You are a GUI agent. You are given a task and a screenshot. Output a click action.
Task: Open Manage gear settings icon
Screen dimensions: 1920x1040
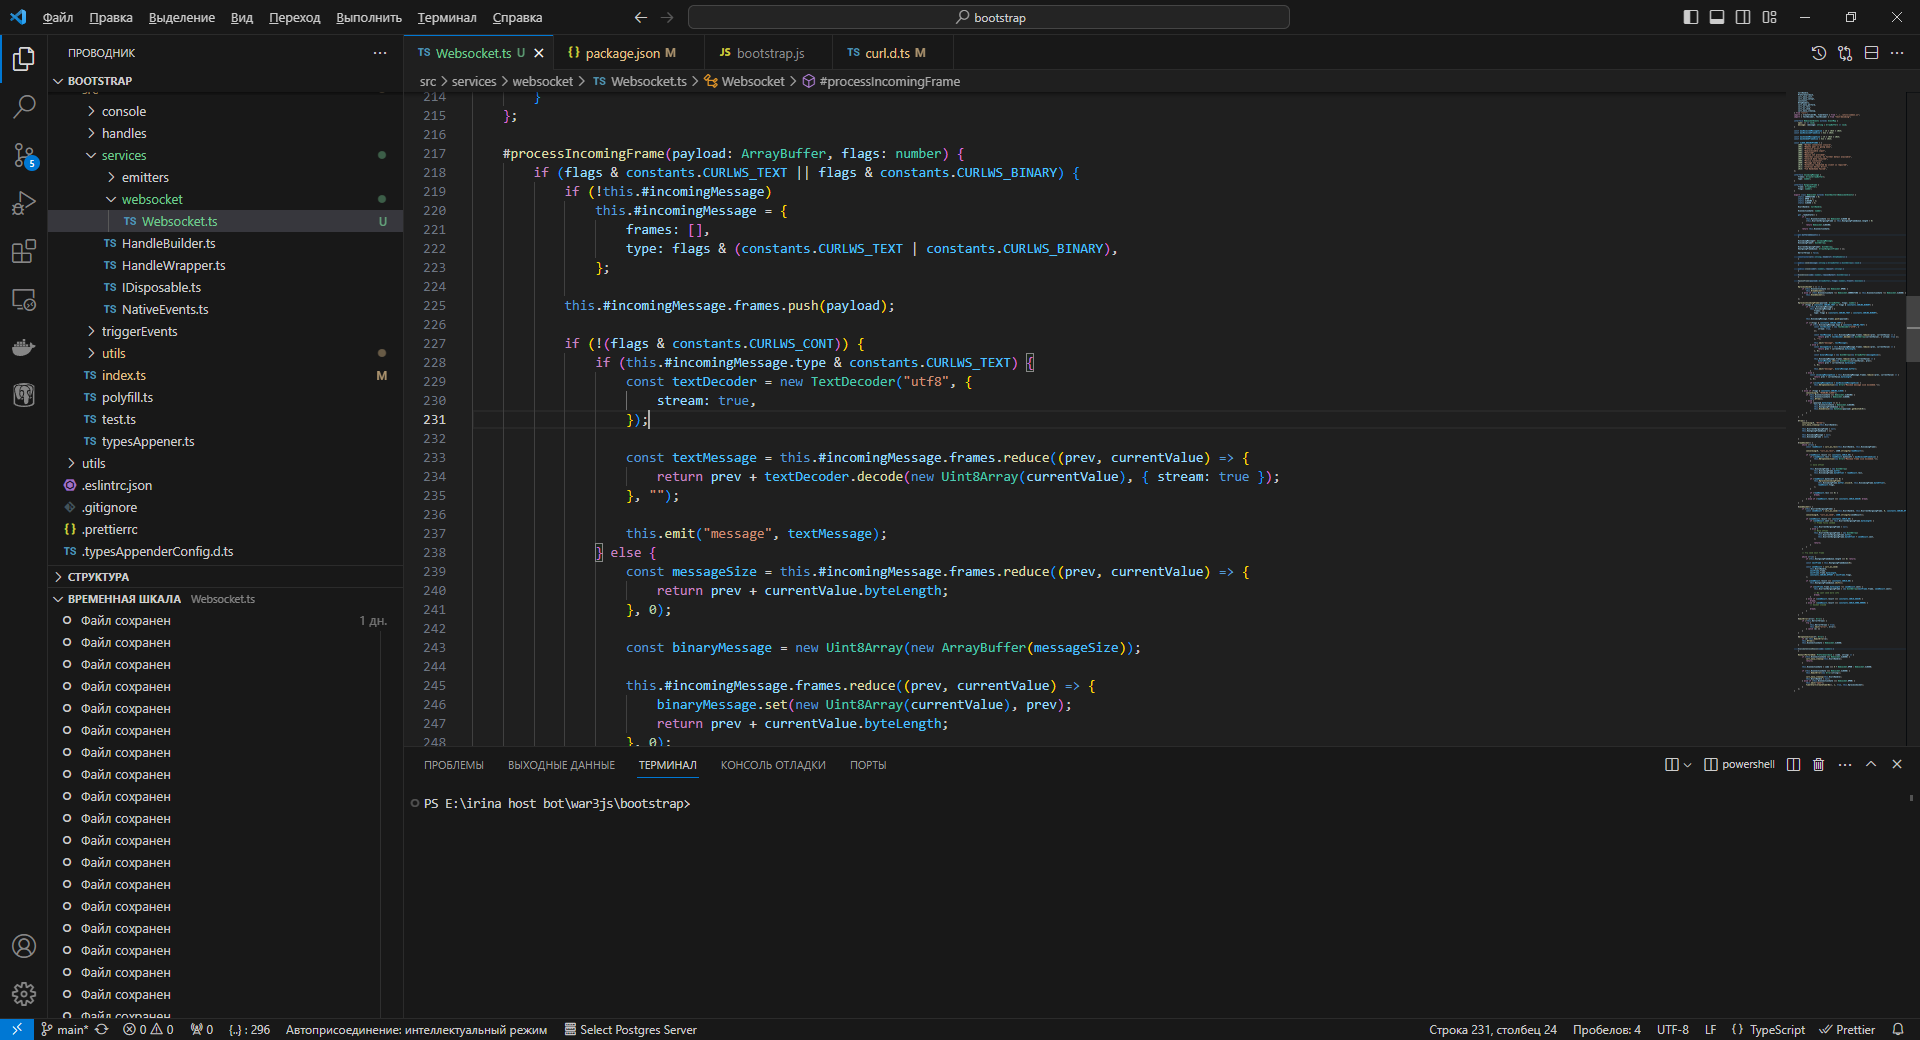[x=24, y=993]
